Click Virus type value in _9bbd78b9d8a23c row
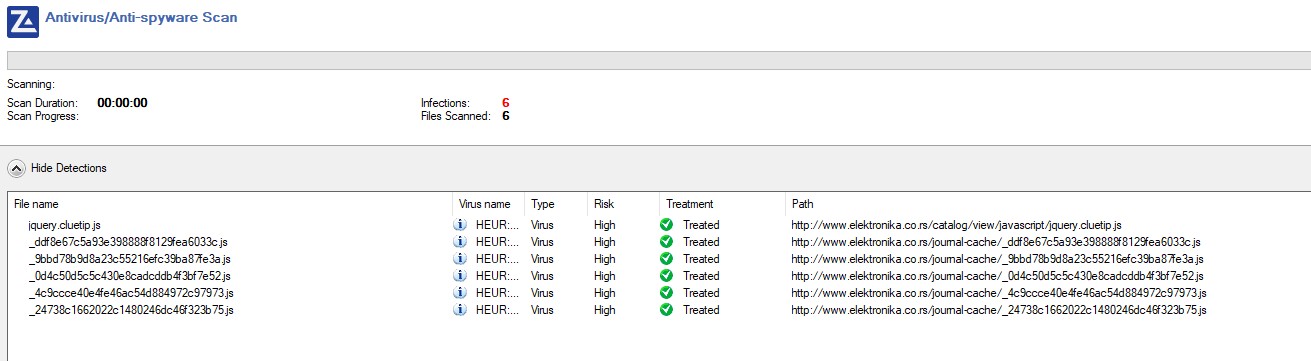Screen dimensions: 1311x361 [x=541, y=259]
